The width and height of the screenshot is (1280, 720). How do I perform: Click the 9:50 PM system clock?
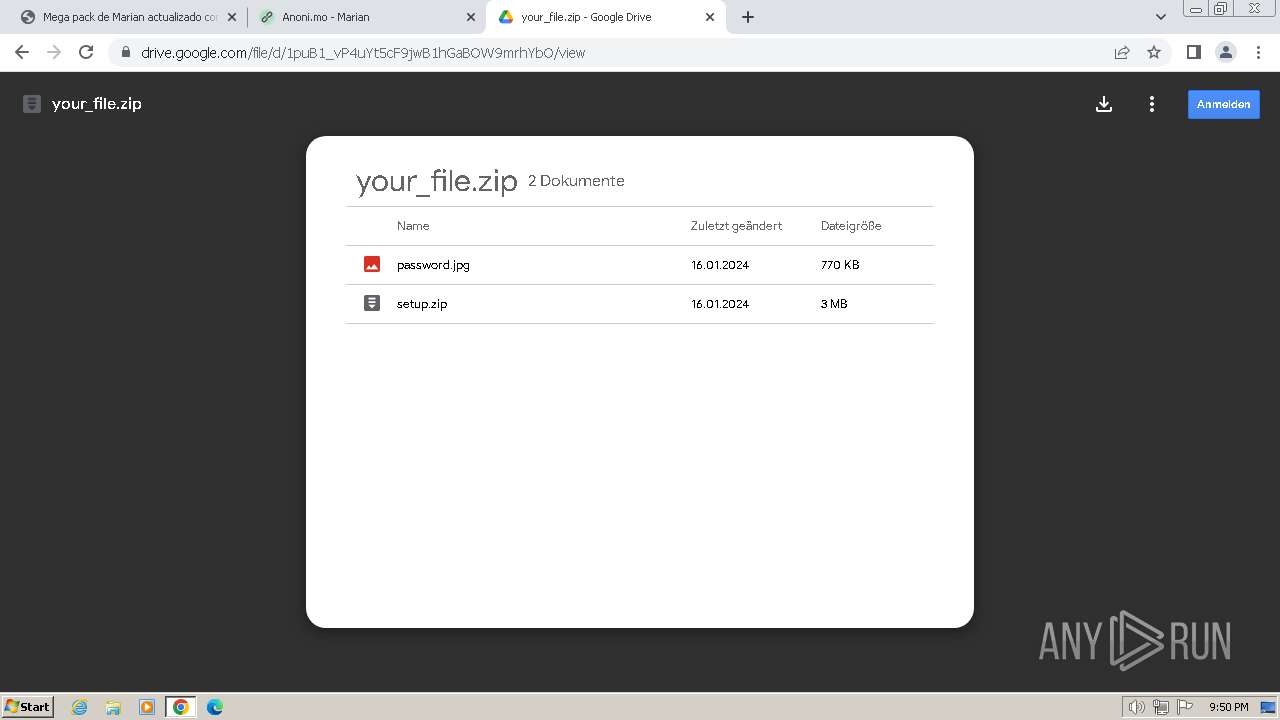tap(1229, 707)
